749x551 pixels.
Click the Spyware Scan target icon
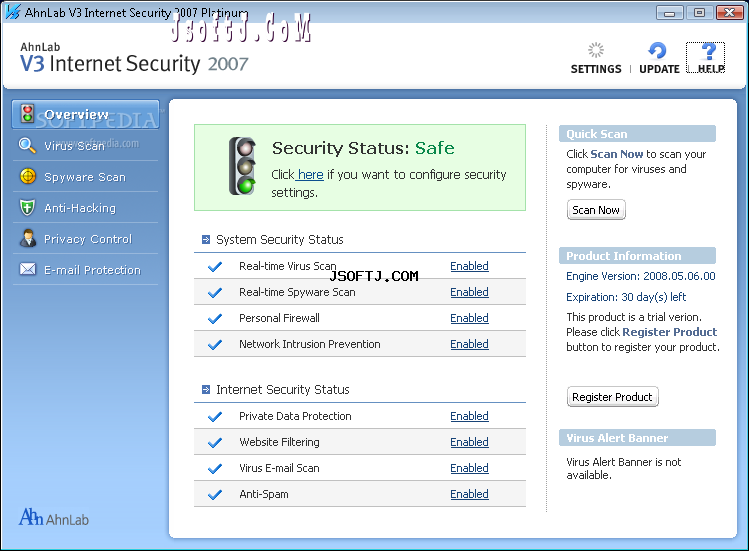point(28,176)
